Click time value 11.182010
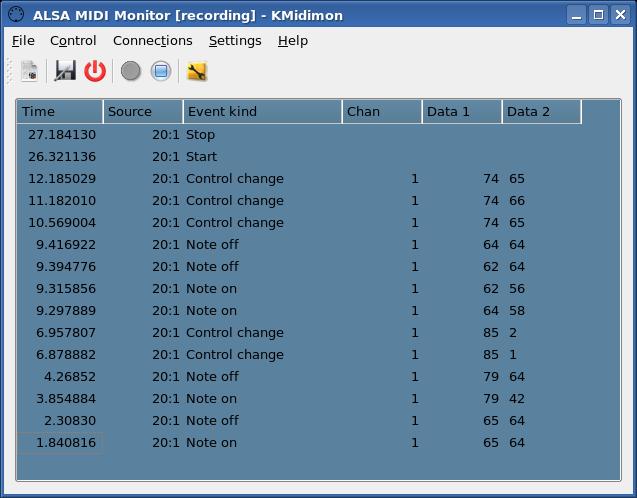This screenshot has height=498, width=637. click(x=62, y=200)
